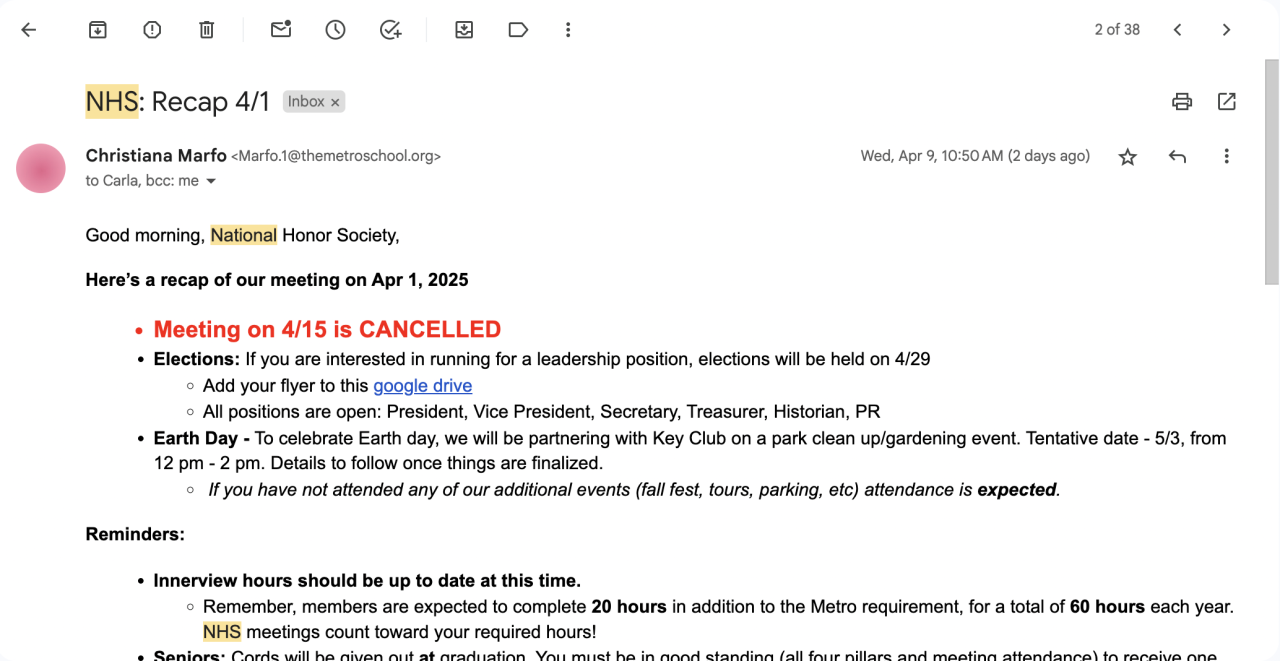This screenshot has width=1280, height=661.
Task: Mark this email as unread
Action: 281,30
